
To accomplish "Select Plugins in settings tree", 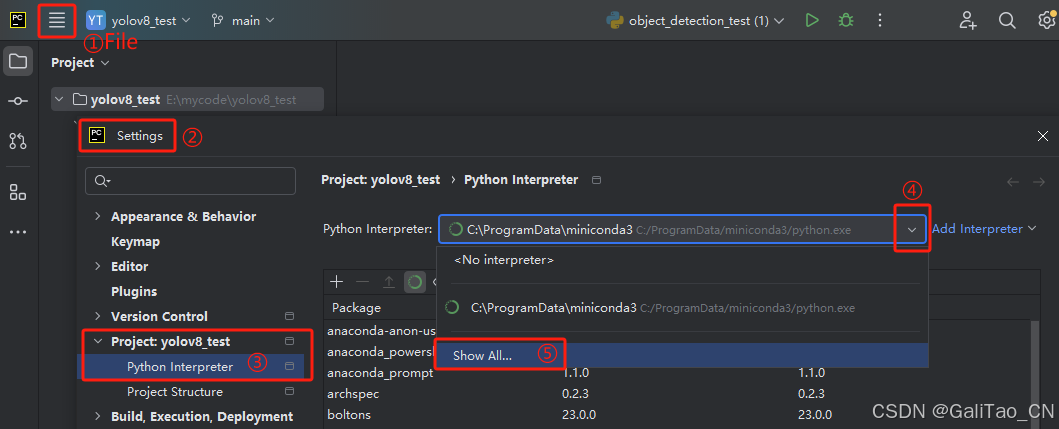I will [134, 292].
